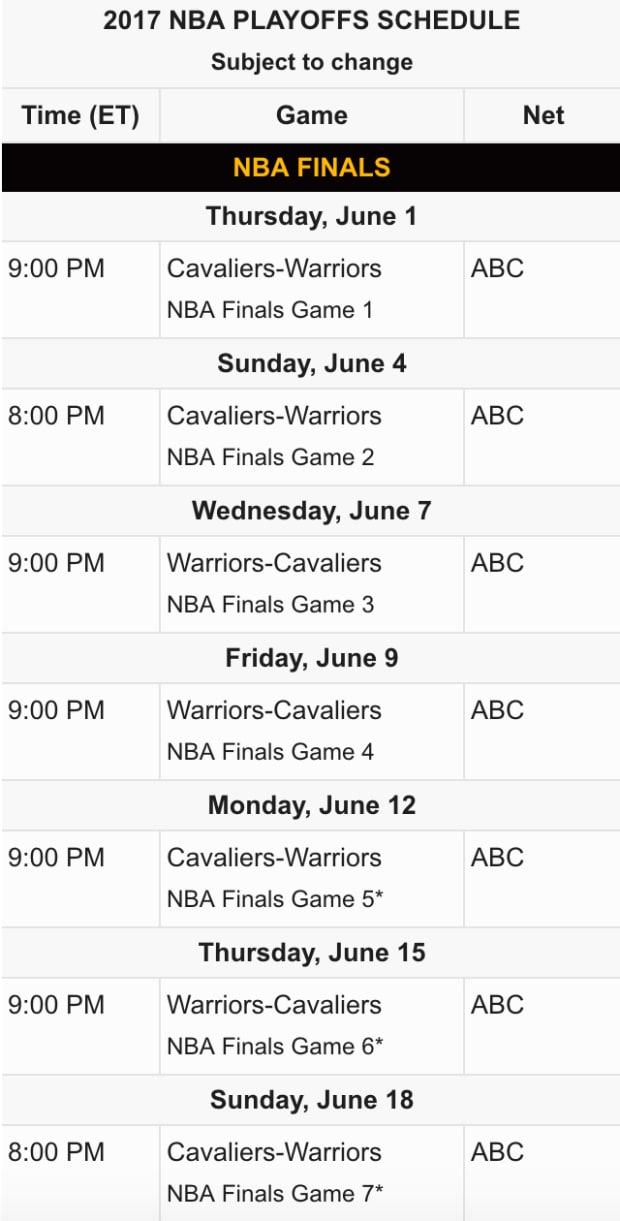Click the Friday, June 9 date header
This screenshot has height=1221, width=620.
(x=311, y=658)
